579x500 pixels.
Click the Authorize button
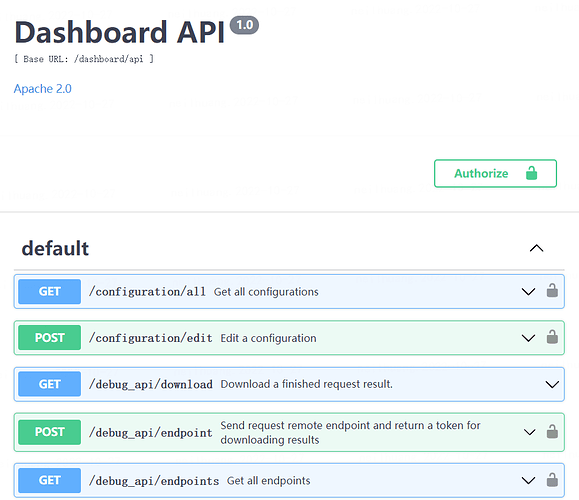(x=495, y=173)
